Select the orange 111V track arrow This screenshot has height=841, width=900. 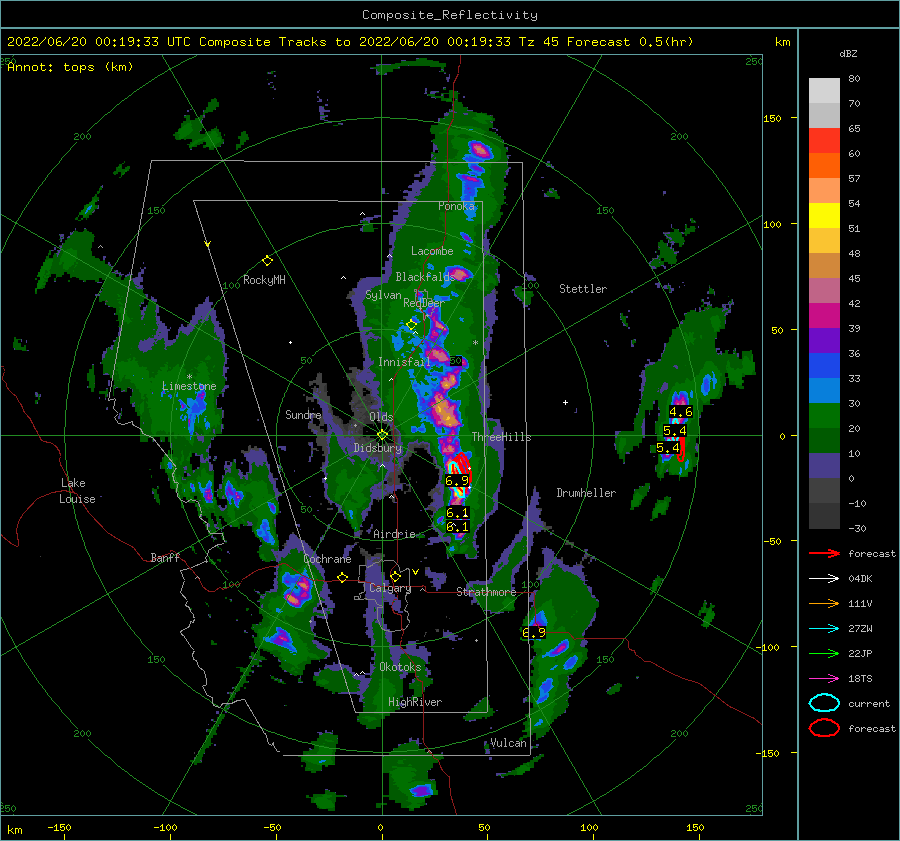[824, 603]
